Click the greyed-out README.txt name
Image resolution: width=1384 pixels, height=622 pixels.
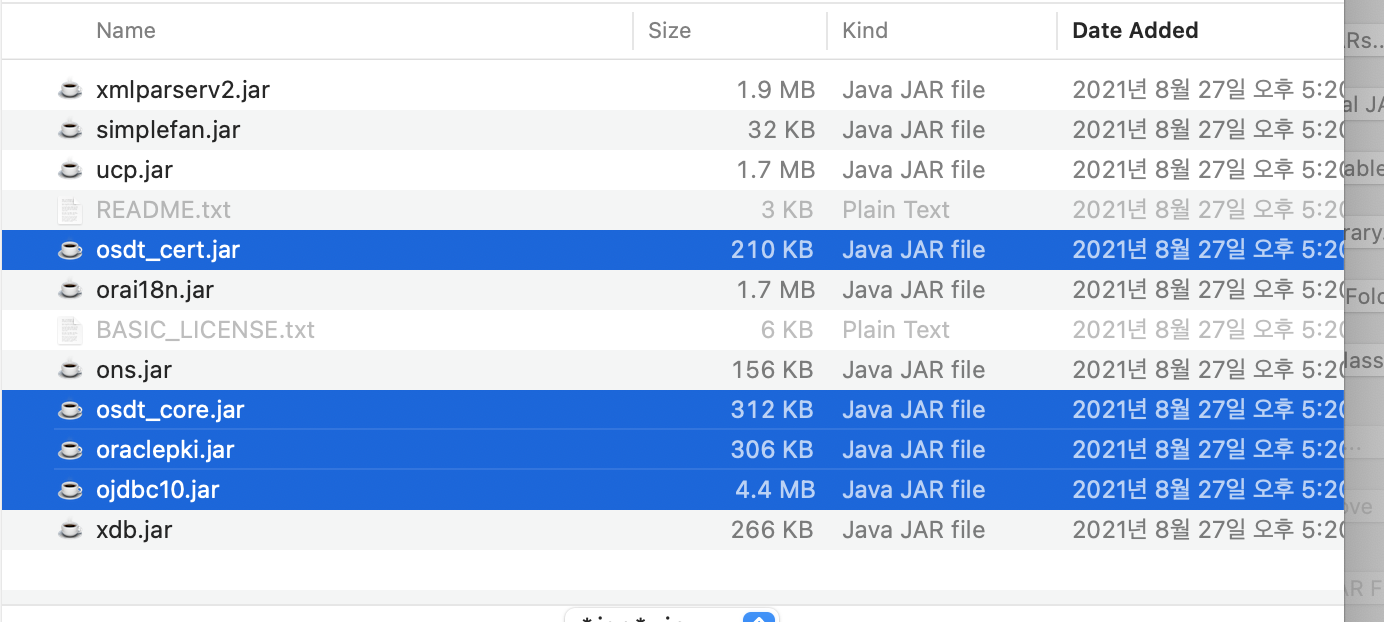(x=163, y=210)
